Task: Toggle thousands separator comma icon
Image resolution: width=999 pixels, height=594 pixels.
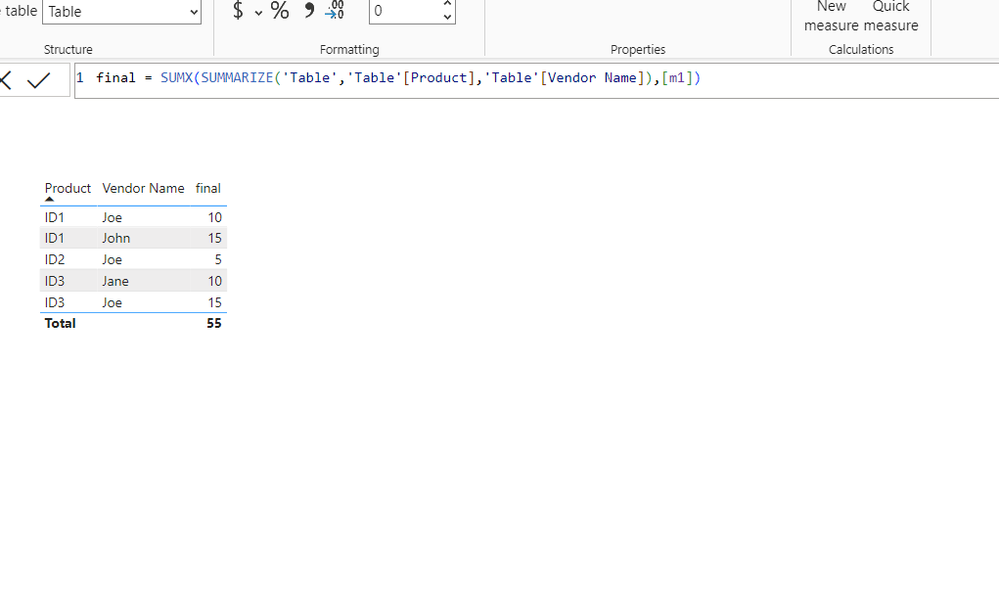Action: 309,10
